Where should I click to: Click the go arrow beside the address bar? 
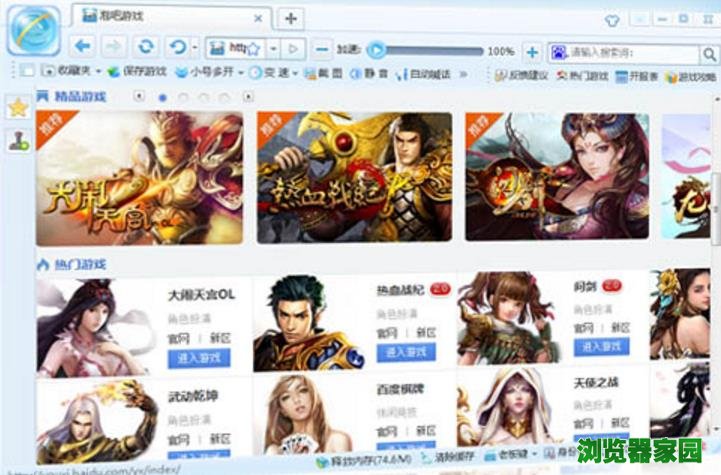click(293, 48)
